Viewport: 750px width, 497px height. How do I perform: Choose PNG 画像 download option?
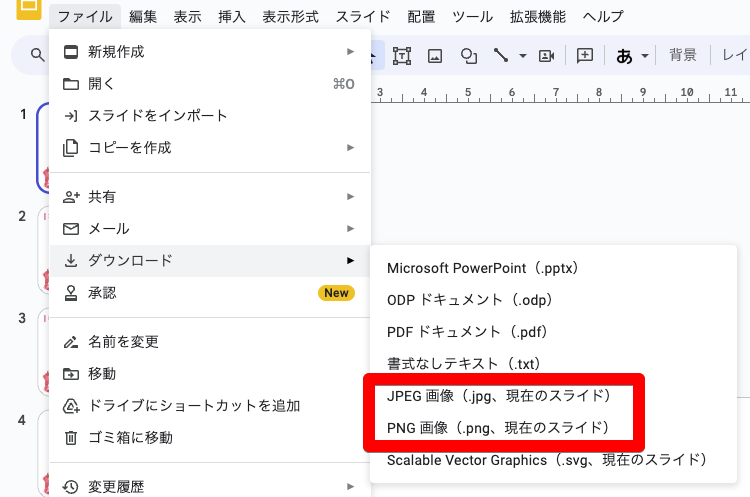click(x=497, y=428)
